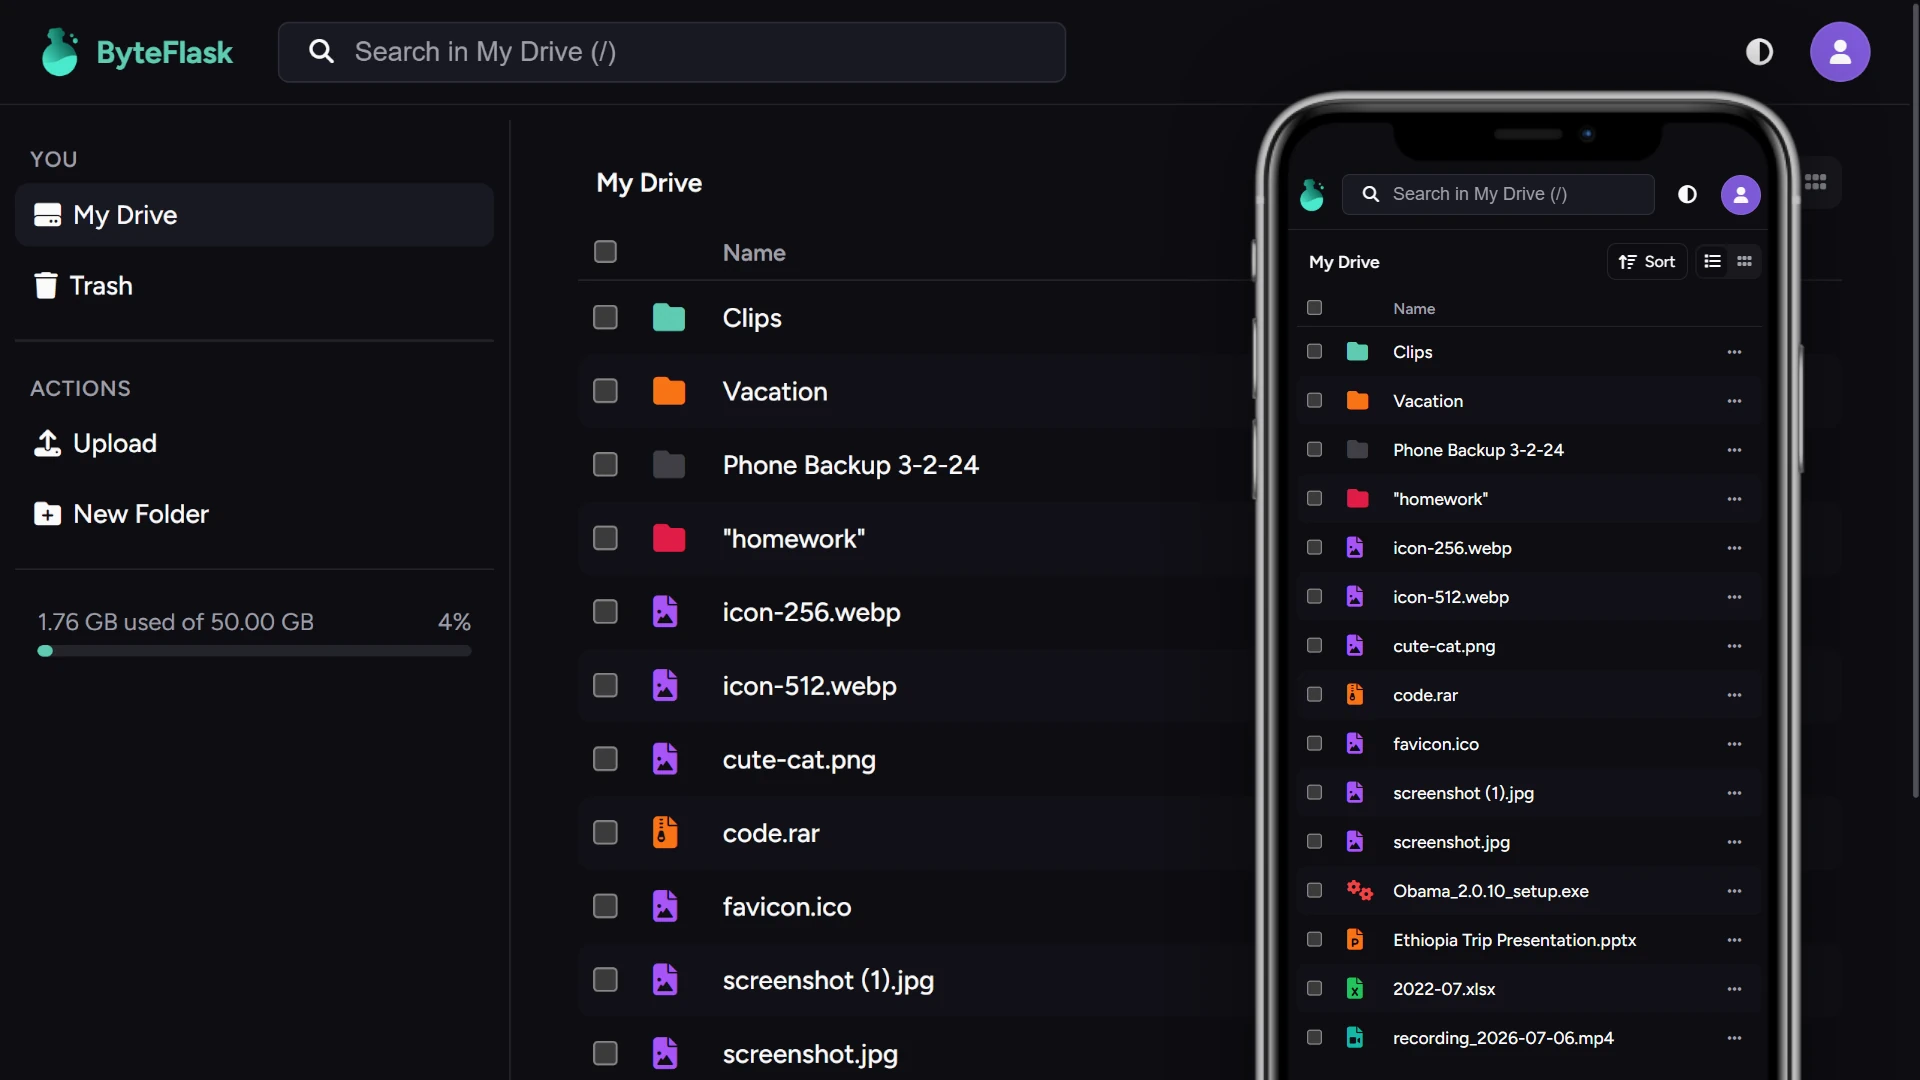Image resolution: width=1920 pixels, height=1080 pixels.
Task: Click the storage usage progress bar
Action: click(x=254, y=651)
